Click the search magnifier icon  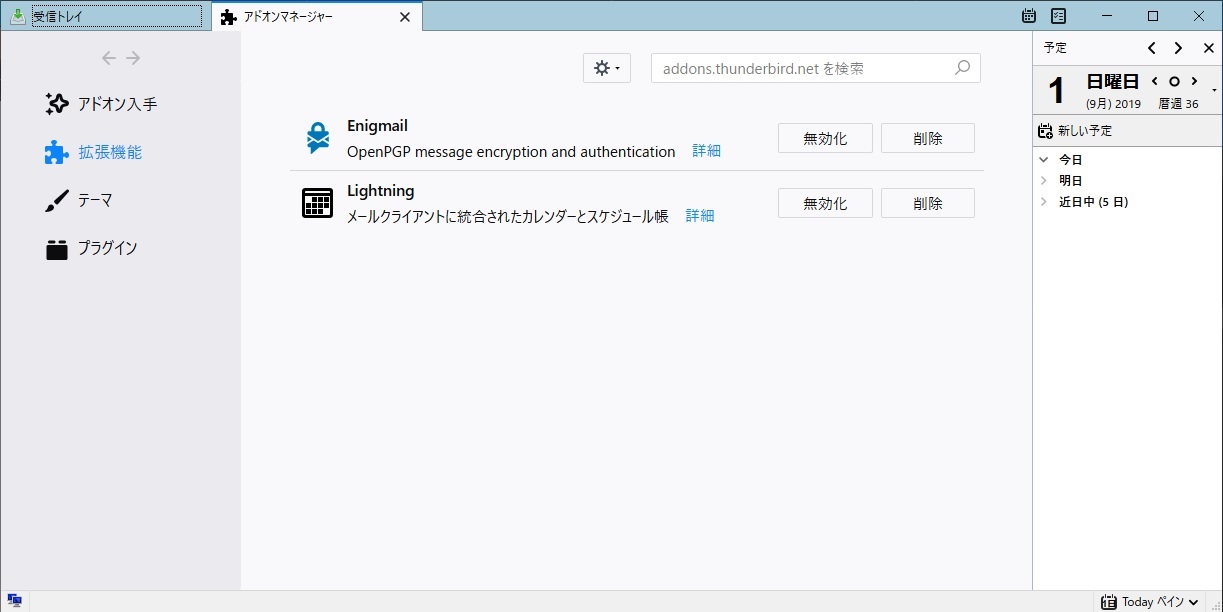click(962, 68)
